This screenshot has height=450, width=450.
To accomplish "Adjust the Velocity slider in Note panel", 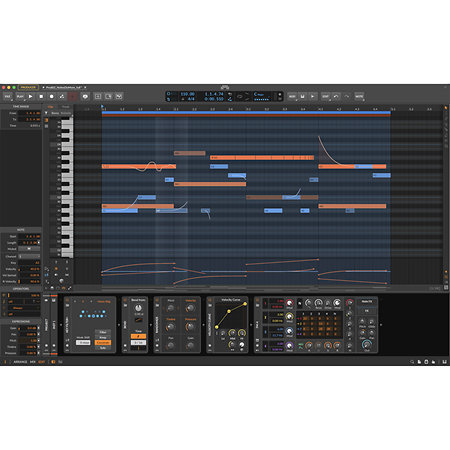I will click(29, 269).
